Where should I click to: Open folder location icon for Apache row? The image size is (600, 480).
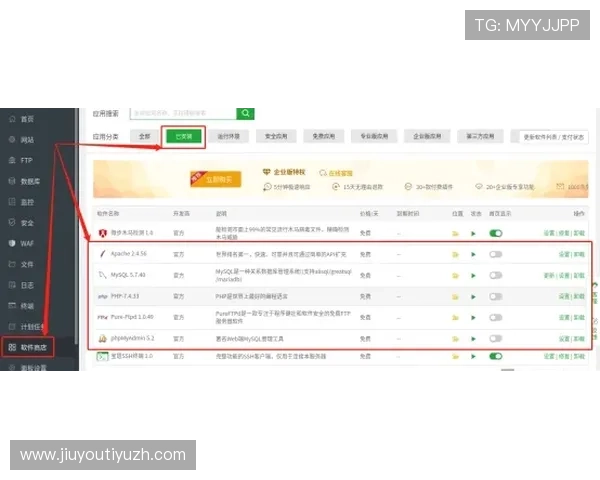[455, 255]
